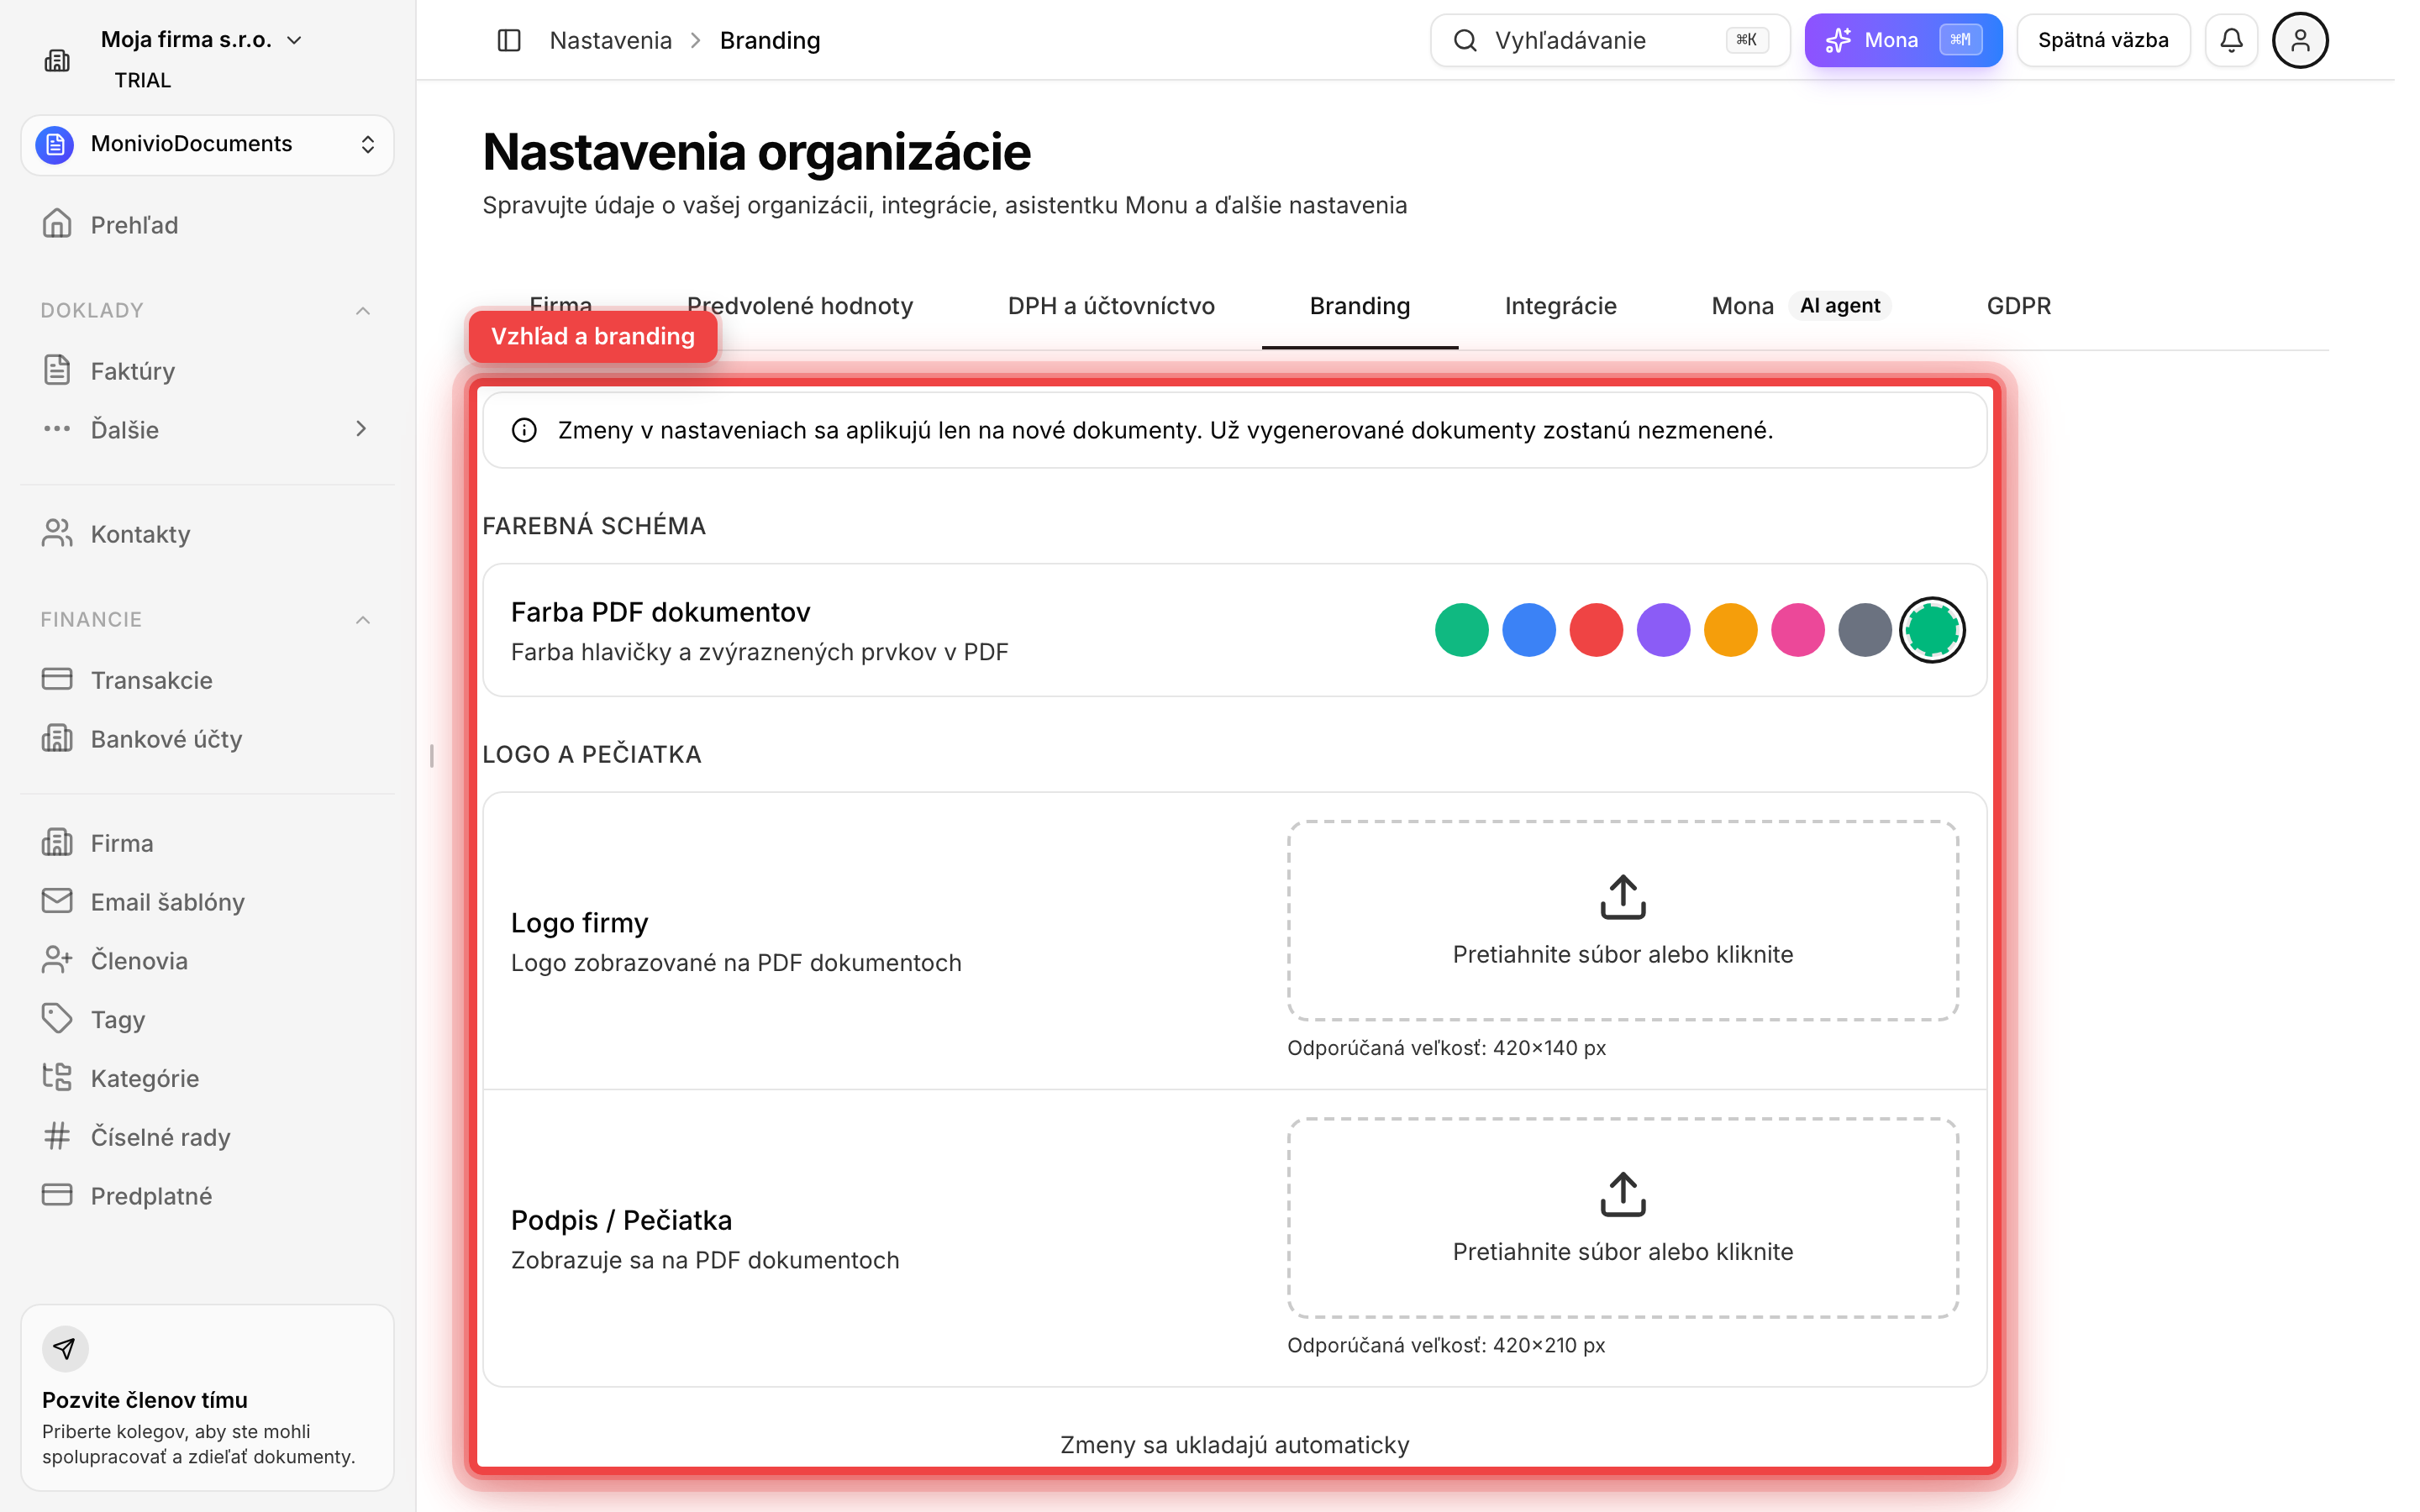Viewport: 2420px width, 1512px height.
Task: Click the Podpis / Pečiatka upload dropzone
Action: click(1622, 1217)
